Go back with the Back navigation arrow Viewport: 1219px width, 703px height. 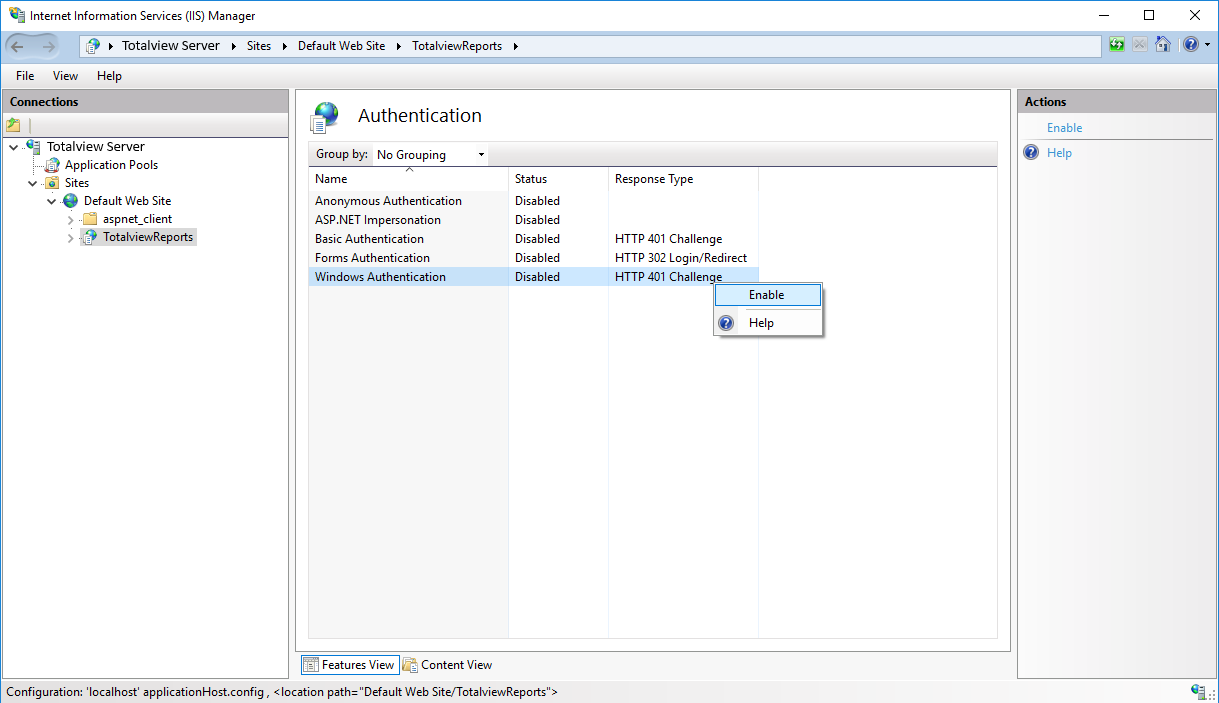pos(17,46)
